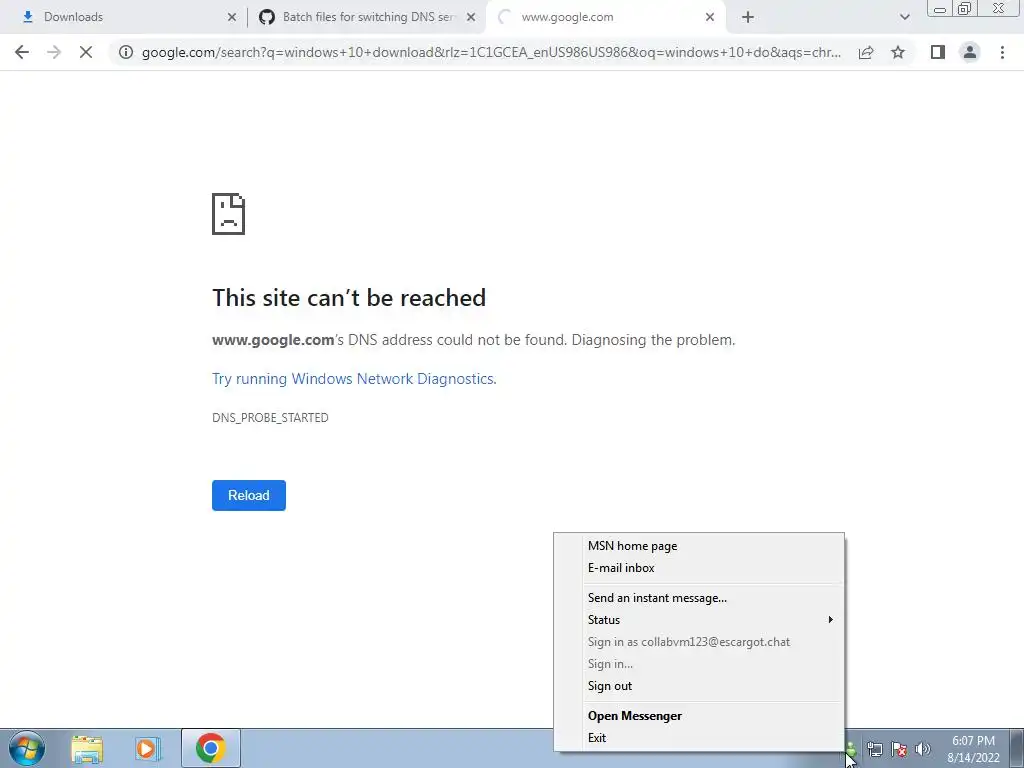This screenshot has width=1024, height=768.
Task: Open the network tray icon
Action: tap(874, 749)
